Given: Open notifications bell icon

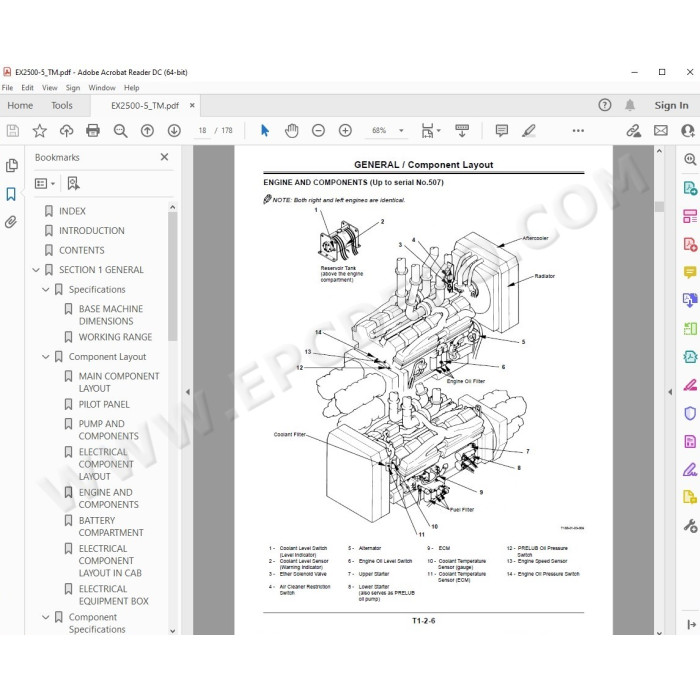Looking at the screenshot, I should click(x=630, y=105).
